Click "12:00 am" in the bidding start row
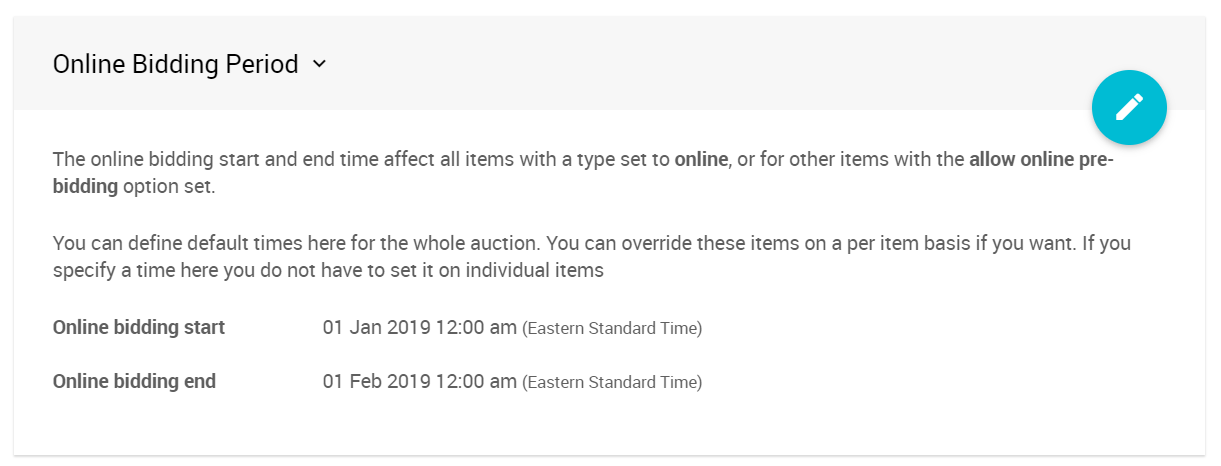This screenshot has width=1221, height=466. click(x=475, y=327)
